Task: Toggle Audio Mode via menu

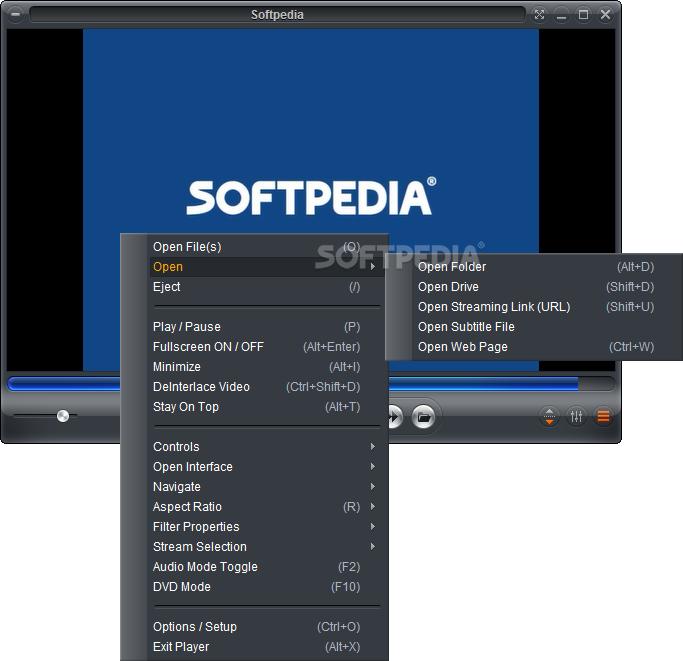Action: [267, 567]
